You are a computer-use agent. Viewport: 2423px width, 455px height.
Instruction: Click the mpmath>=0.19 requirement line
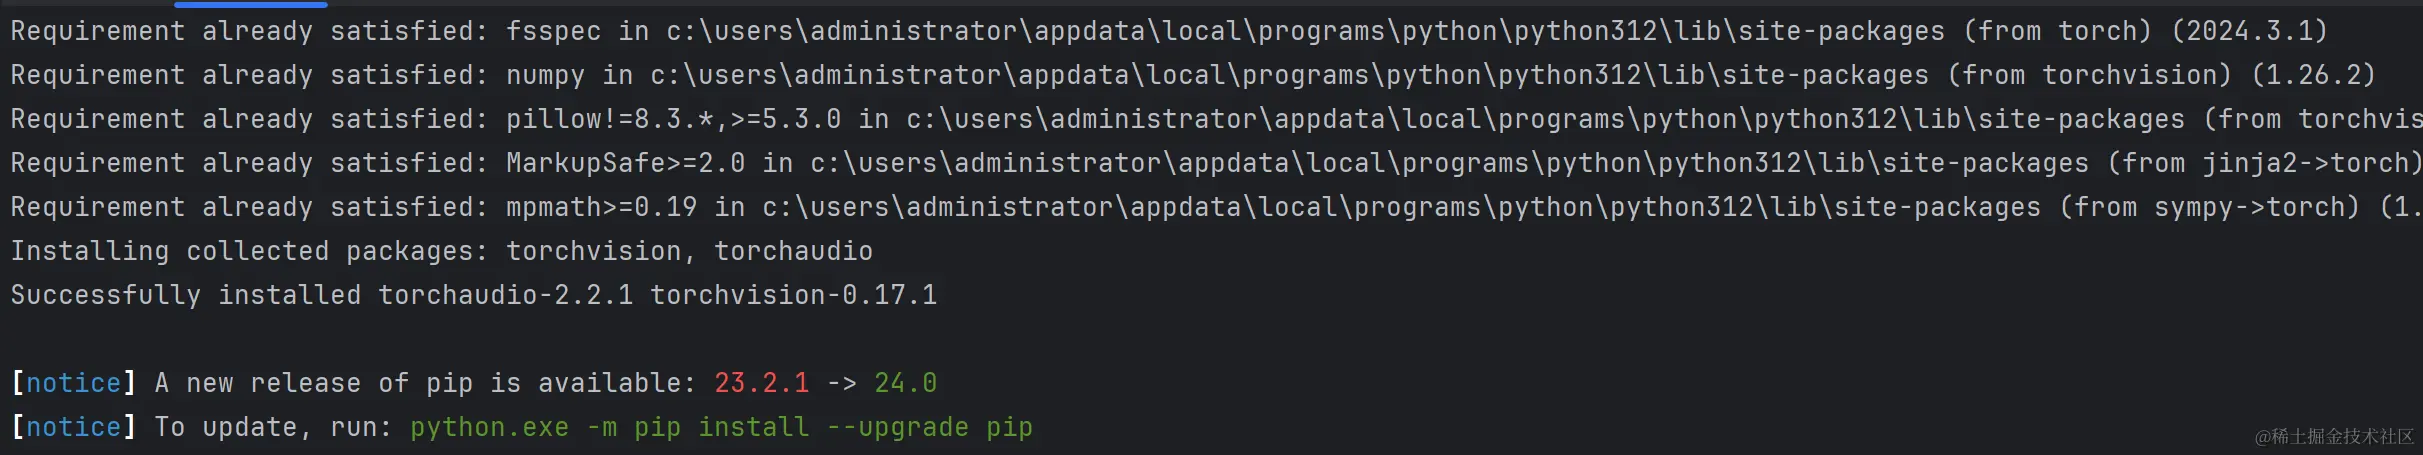point(1216,207)
